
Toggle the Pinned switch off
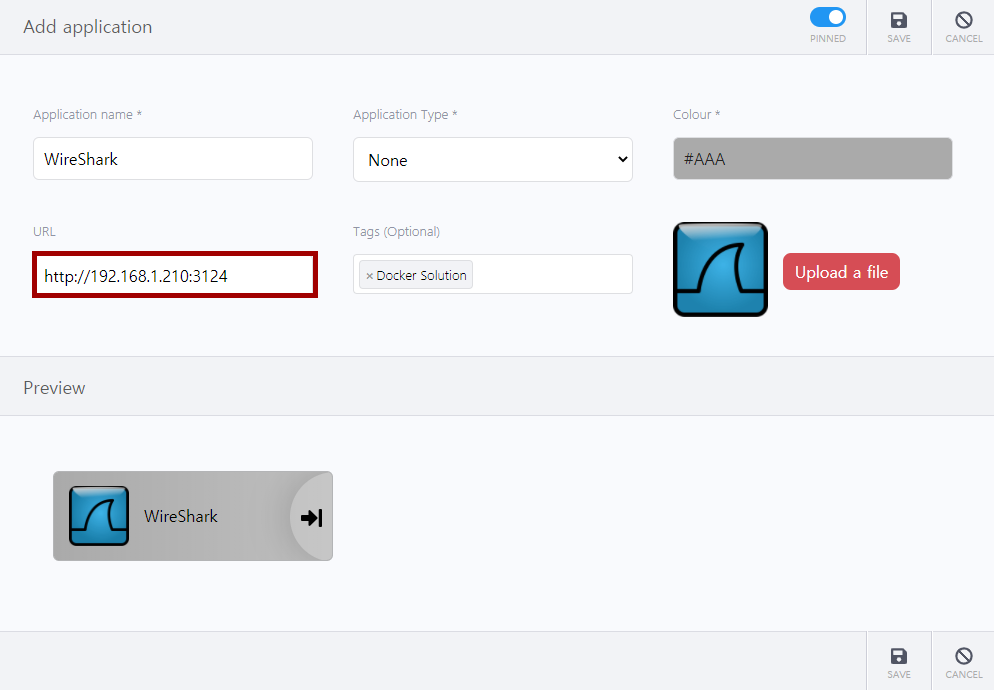(x=827, y=17)
